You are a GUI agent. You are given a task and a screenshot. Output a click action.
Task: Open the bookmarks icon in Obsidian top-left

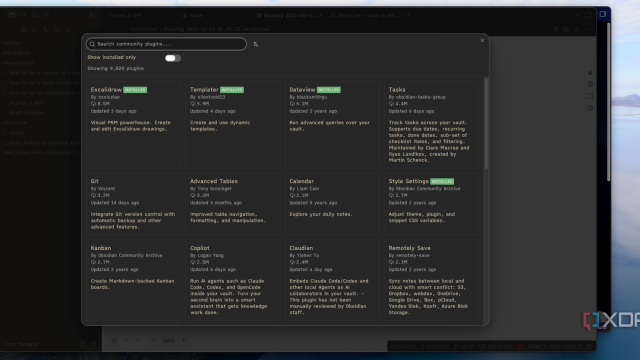35,15
